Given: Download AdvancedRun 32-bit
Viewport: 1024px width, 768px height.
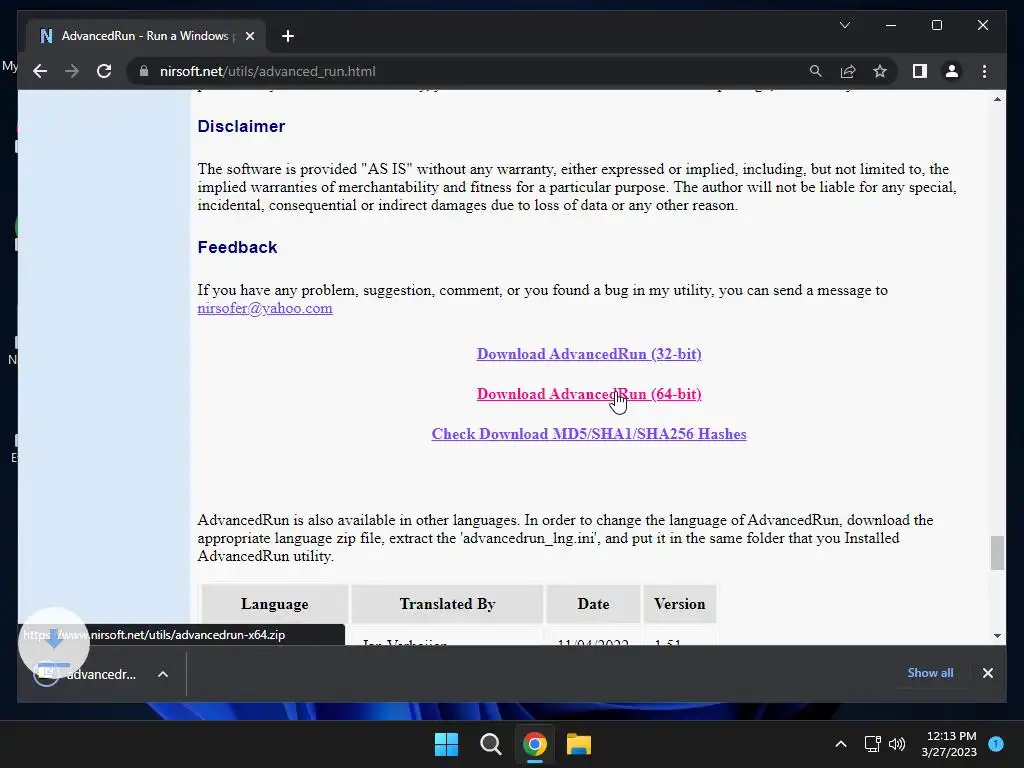Looking at the screenshot, I should (589, 354).
